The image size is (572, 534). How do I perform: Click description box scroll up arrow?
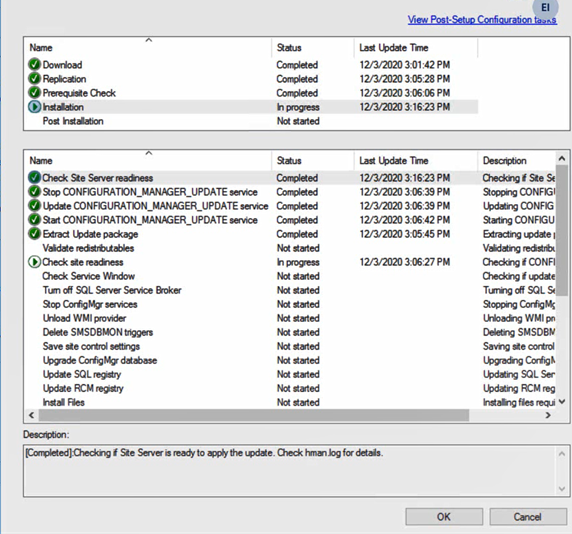point(562,454)
